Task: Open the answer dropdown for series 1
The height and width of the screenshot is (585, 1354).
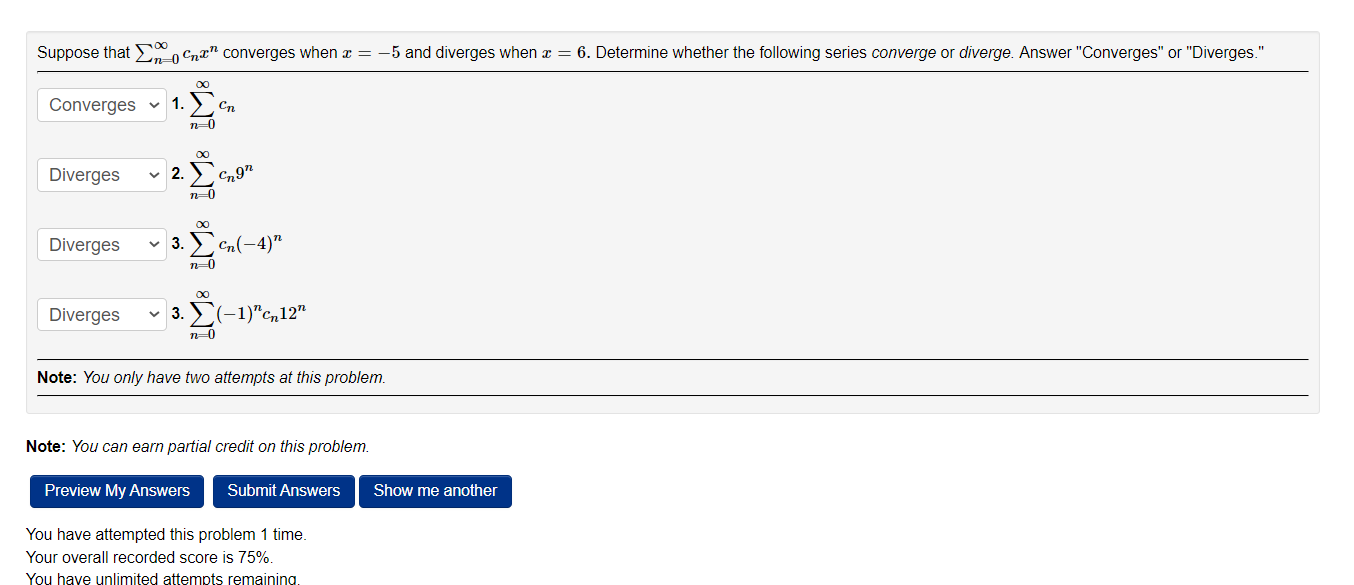Action: point(101,104)
